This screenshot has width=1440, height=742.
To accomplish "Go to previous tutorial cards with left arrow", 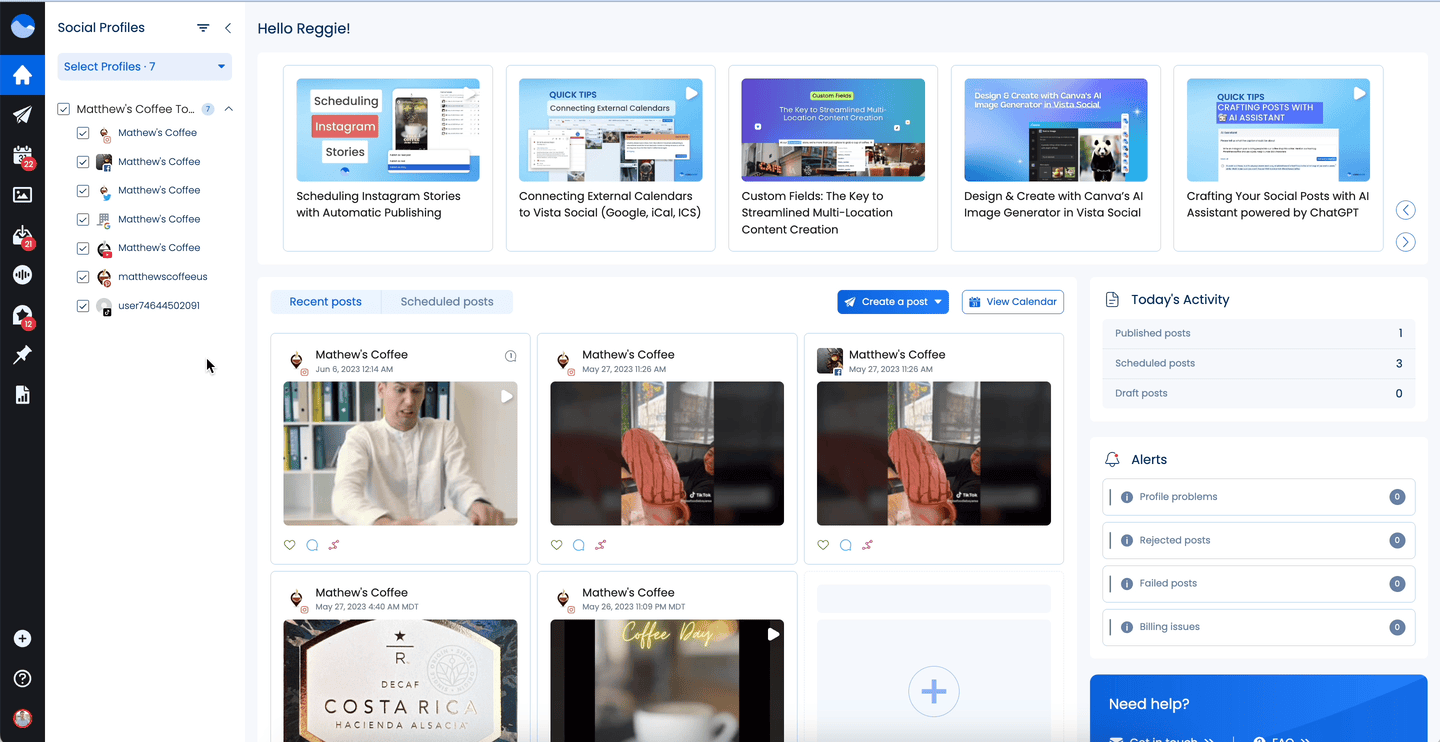I will point(1406,210).
